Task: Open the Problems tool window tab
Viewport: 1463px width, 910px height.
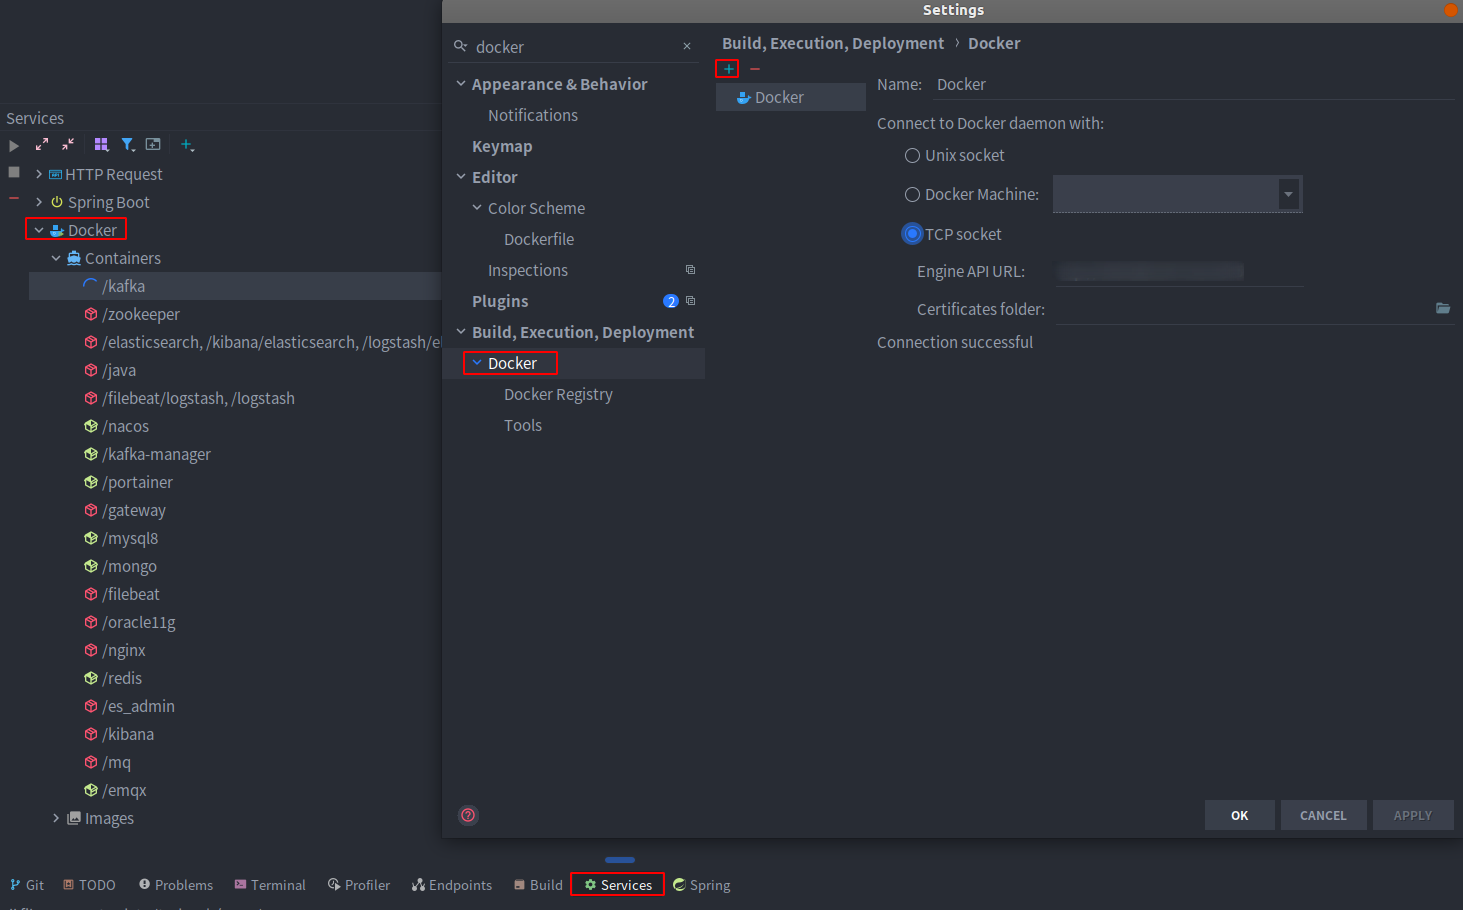Action: pos(176,885)
